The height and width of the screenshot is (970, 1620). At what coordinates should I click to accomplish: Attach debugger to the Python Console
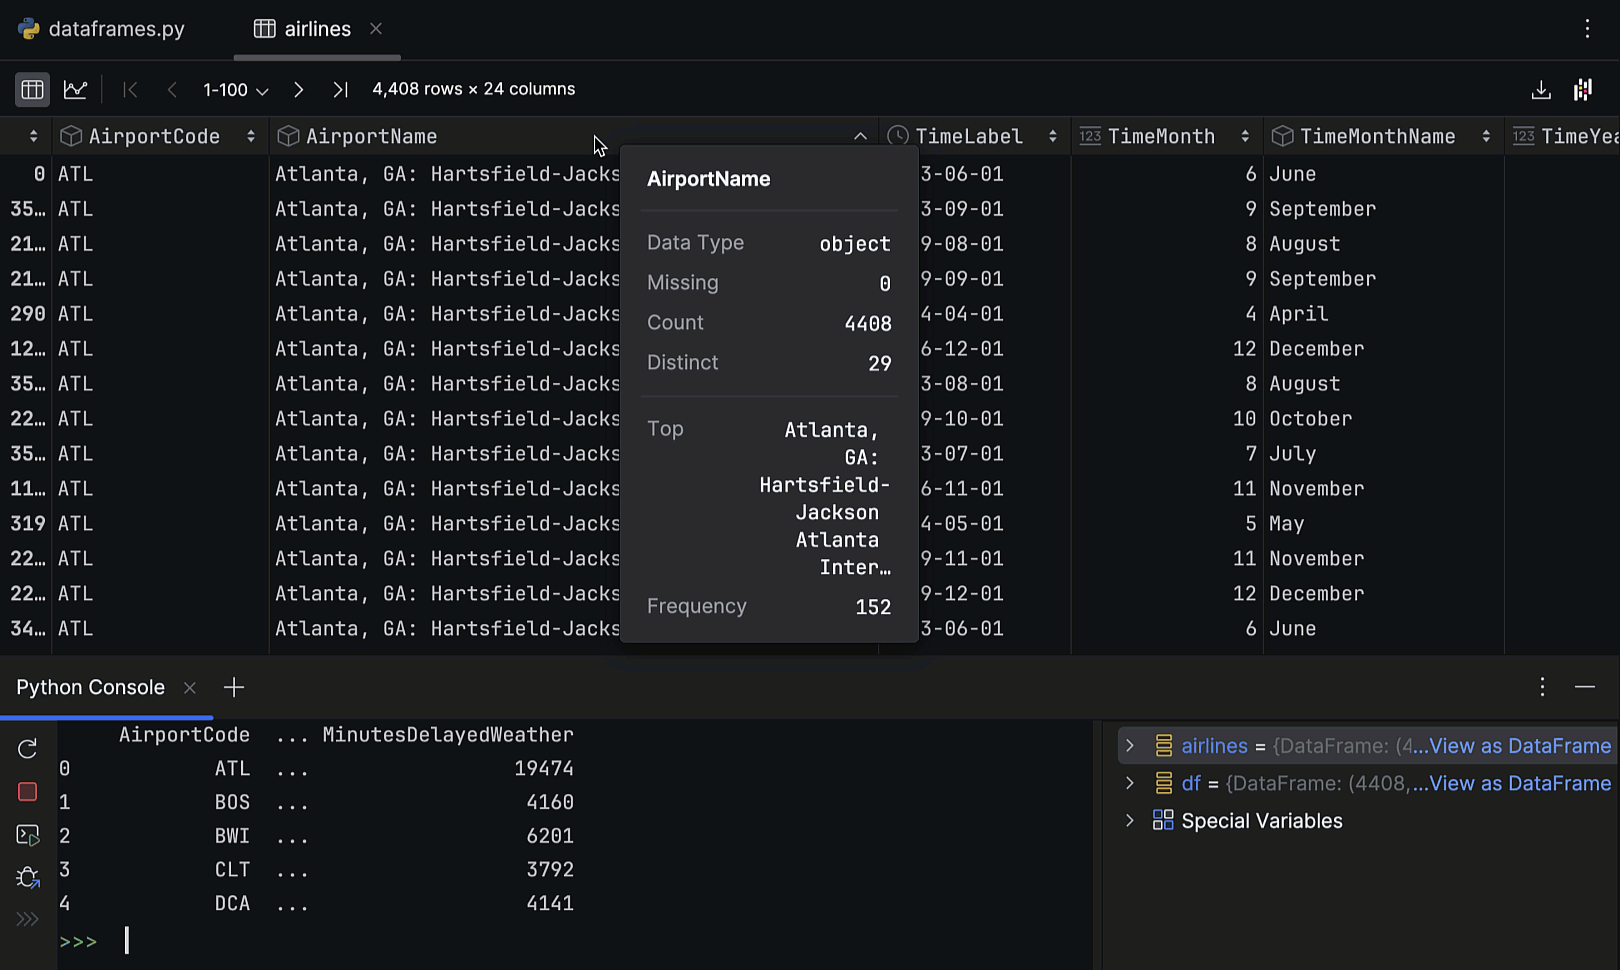pos(27,877)
